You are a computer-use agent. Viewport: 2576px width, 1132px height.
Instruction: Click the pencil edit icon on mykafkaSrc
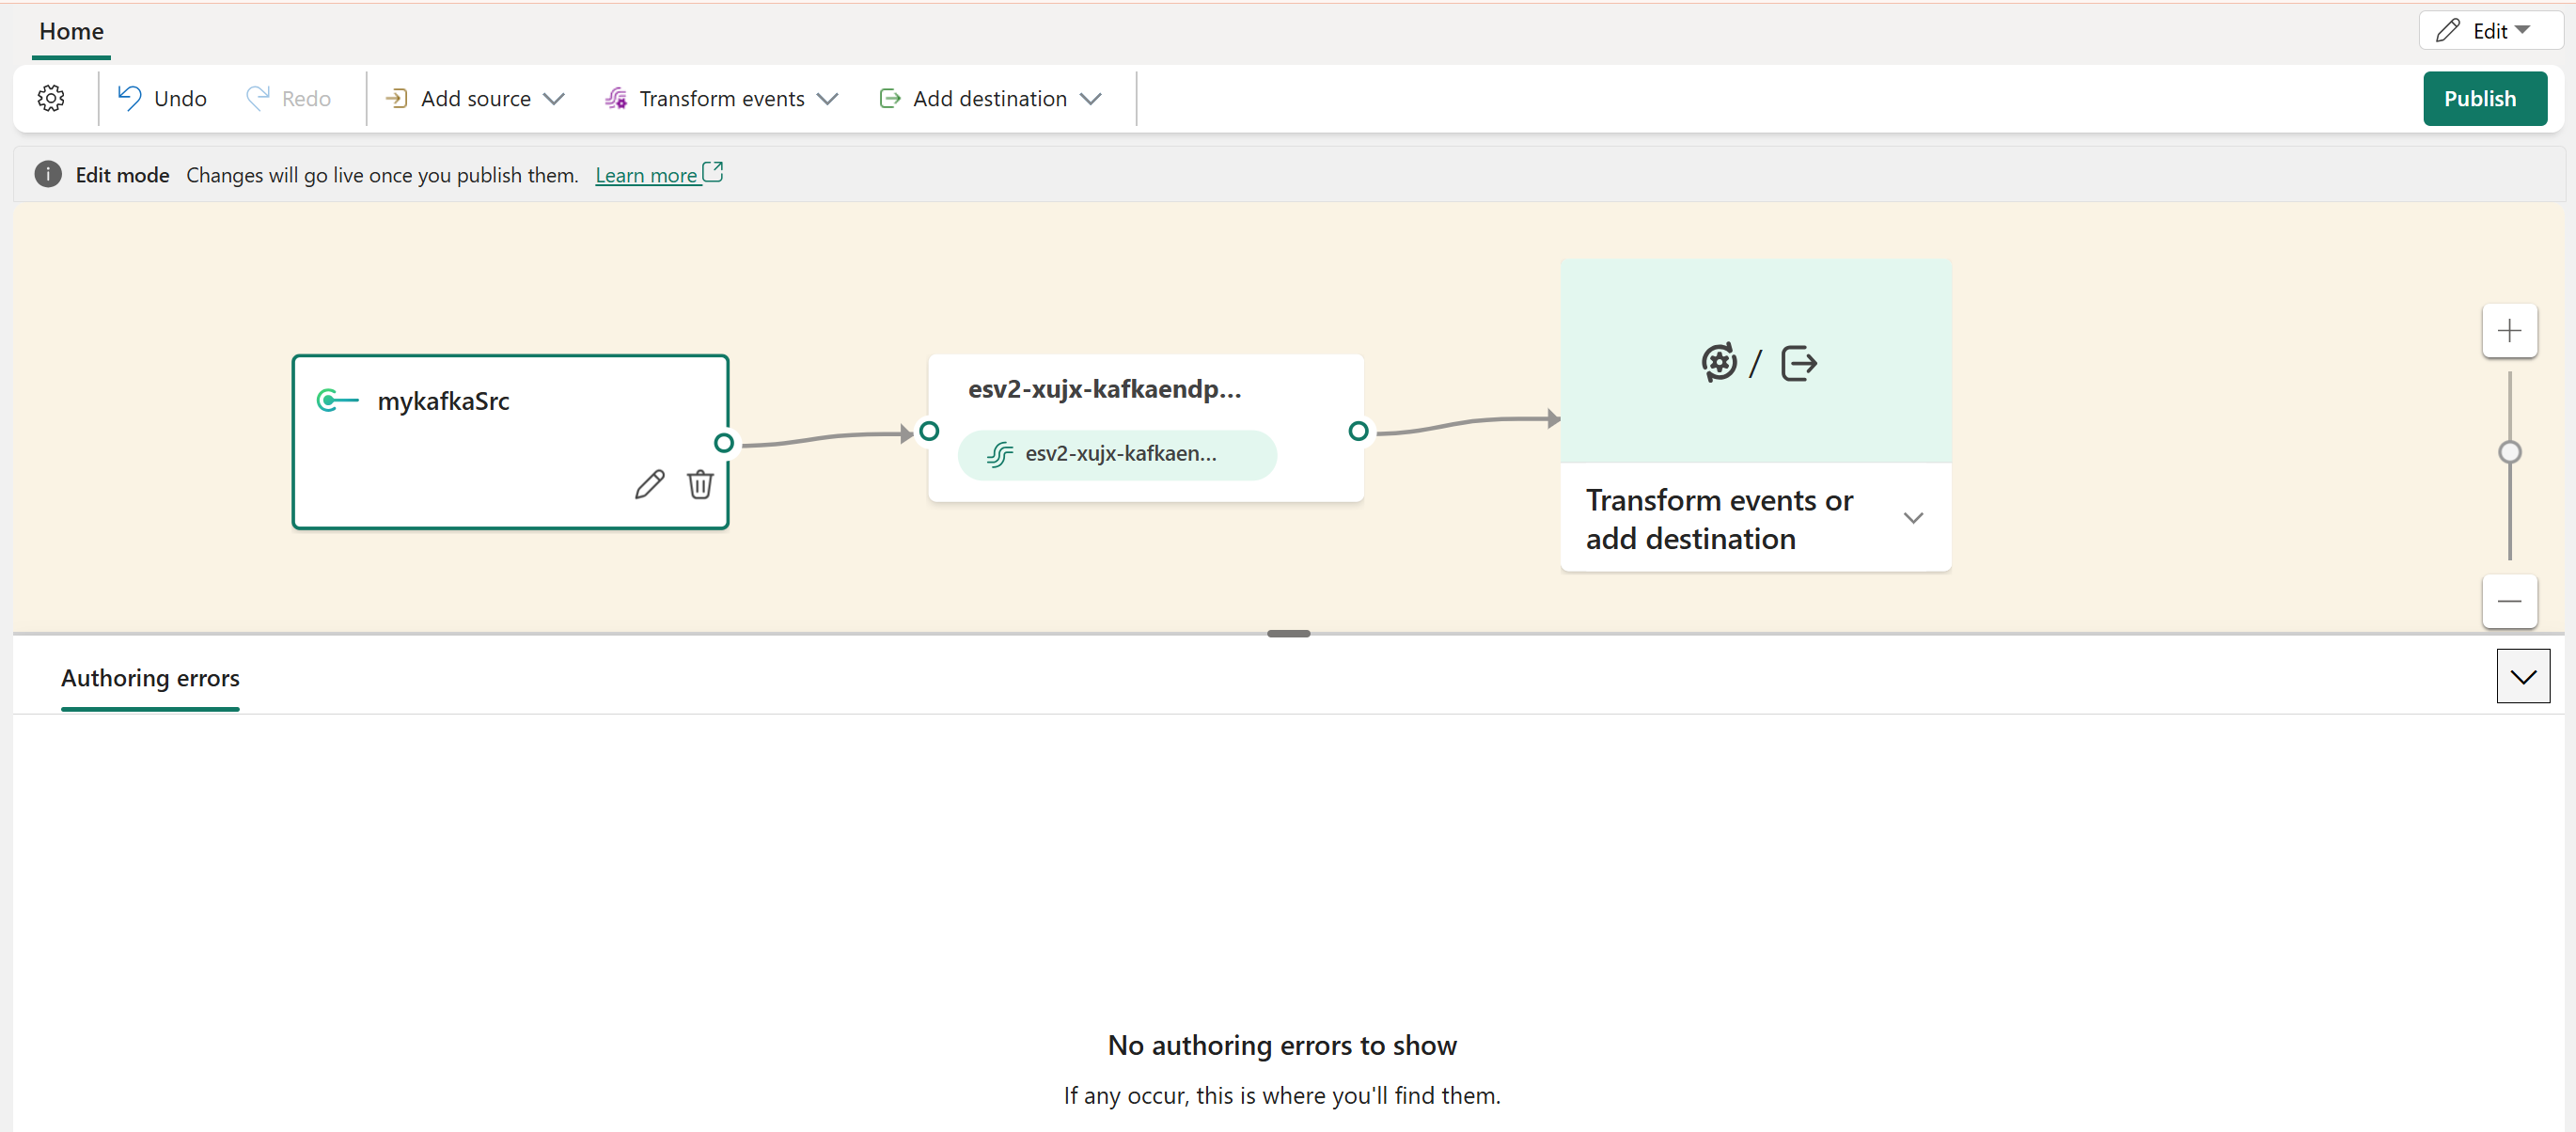(649, 484)
